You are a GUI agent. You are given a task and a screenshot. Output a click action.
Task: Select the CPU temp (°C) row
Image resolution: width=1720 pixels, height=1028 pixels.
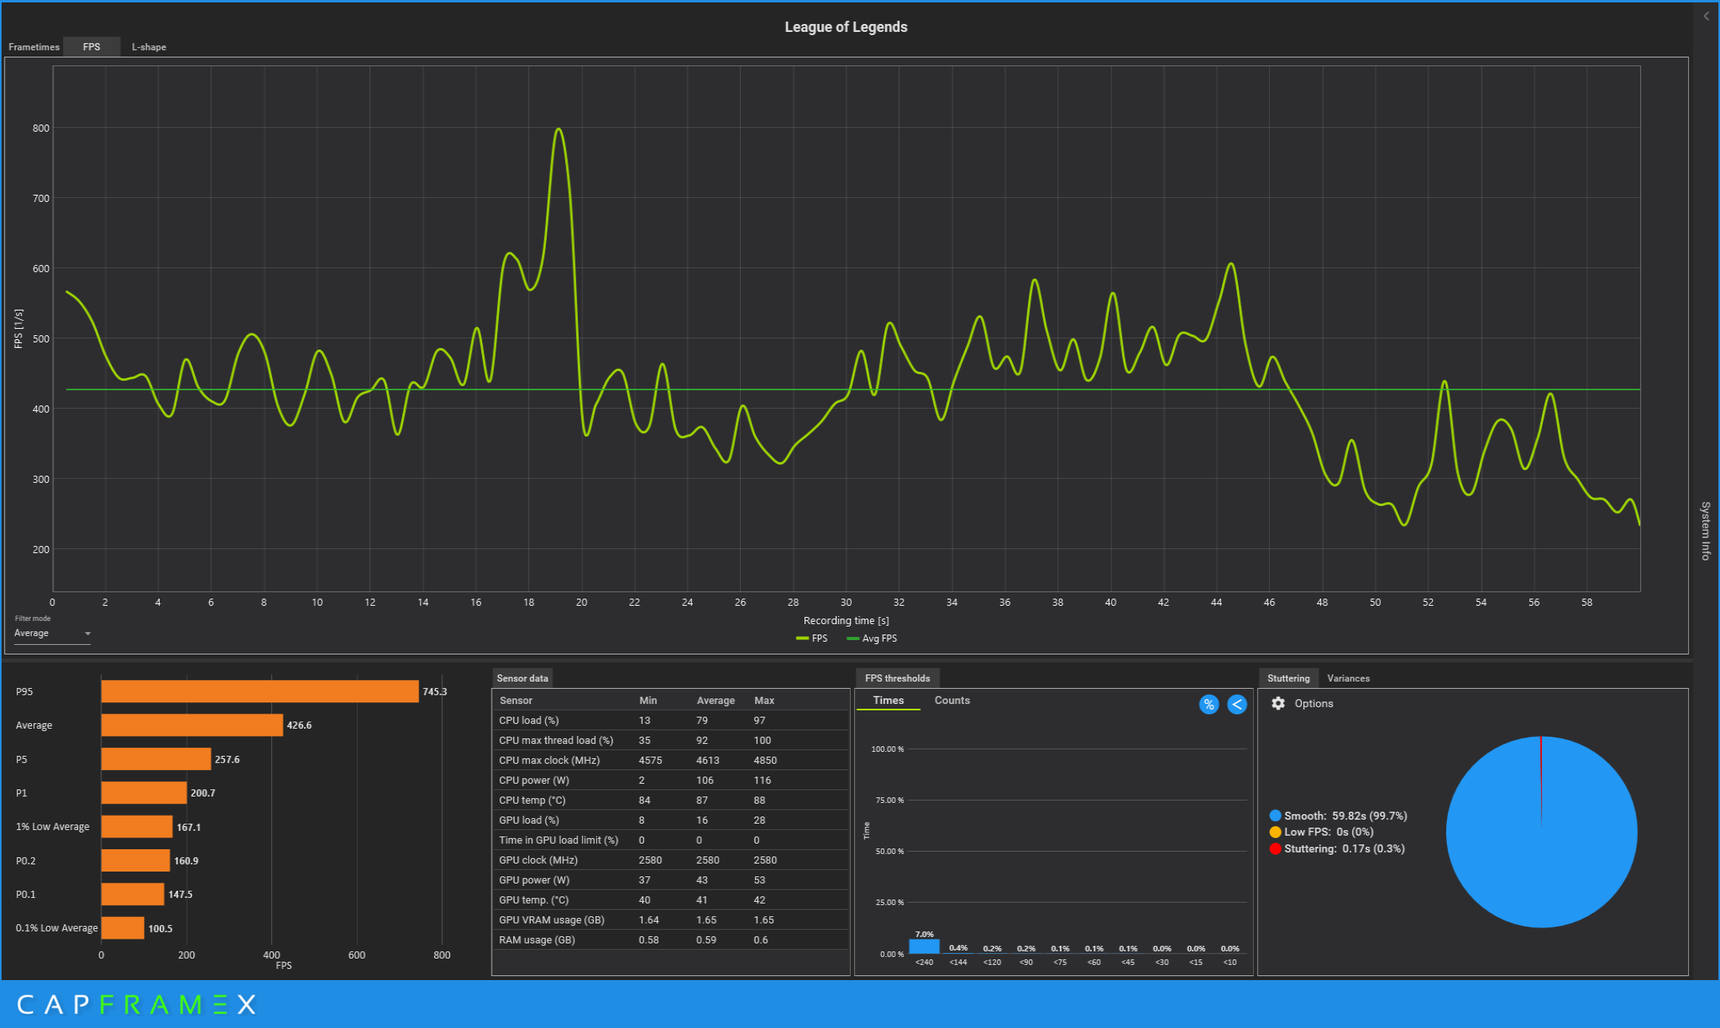coord(670,800)
